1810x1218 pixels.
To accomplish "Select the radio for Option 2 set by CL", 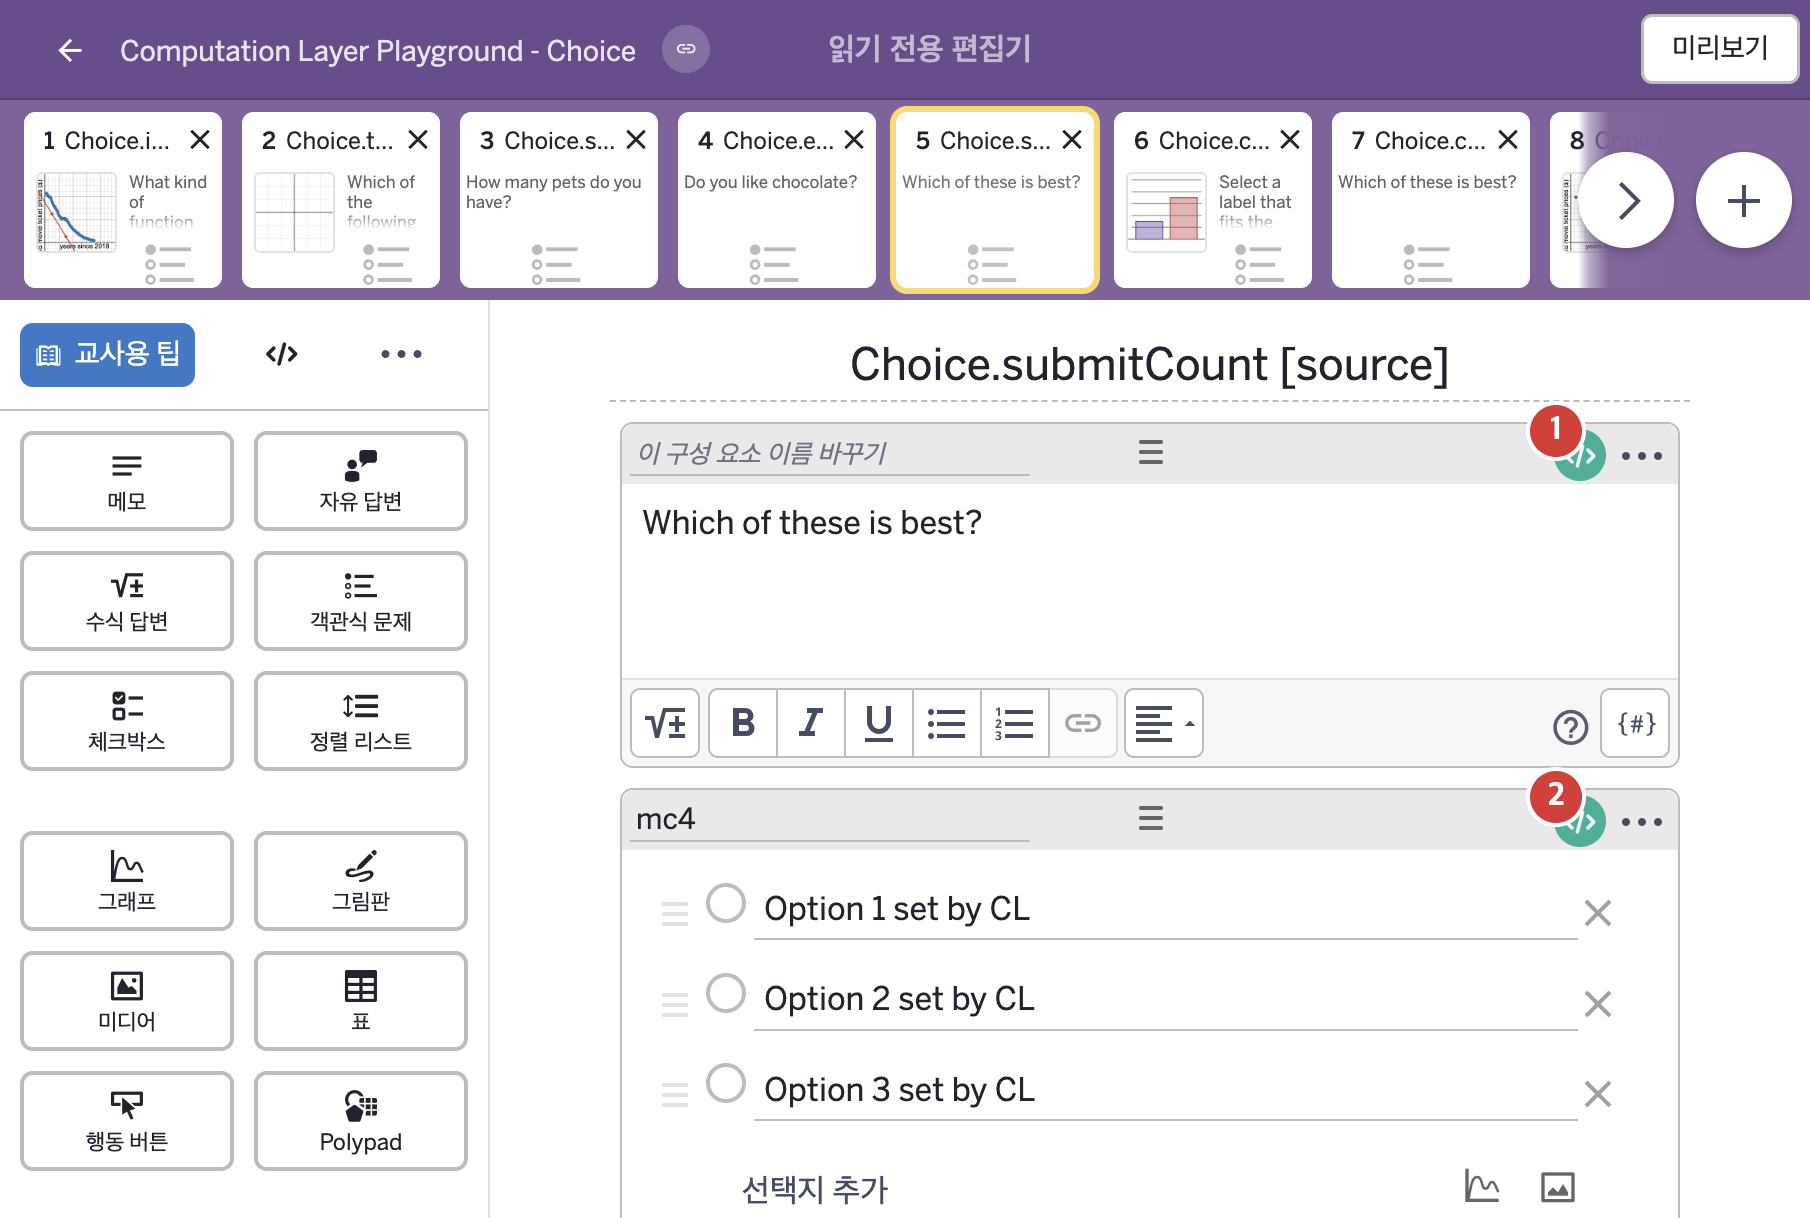I will [x=726, y=993].
